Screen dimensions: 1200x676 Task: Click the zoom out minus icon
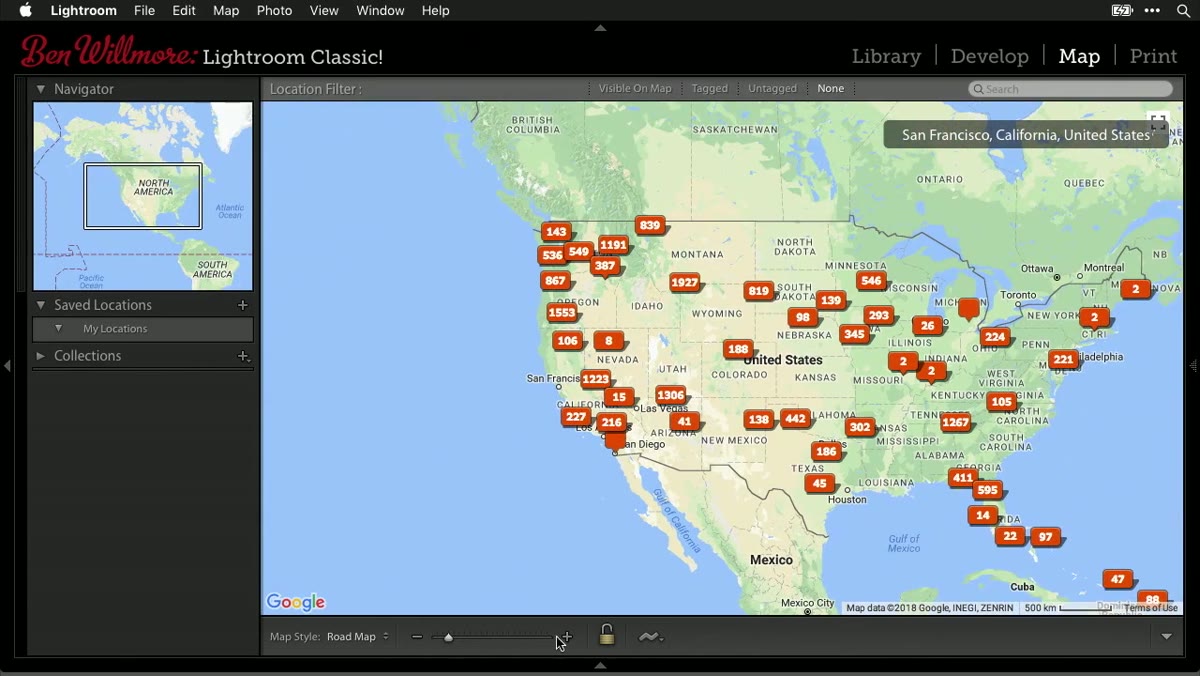click(417, 637)
